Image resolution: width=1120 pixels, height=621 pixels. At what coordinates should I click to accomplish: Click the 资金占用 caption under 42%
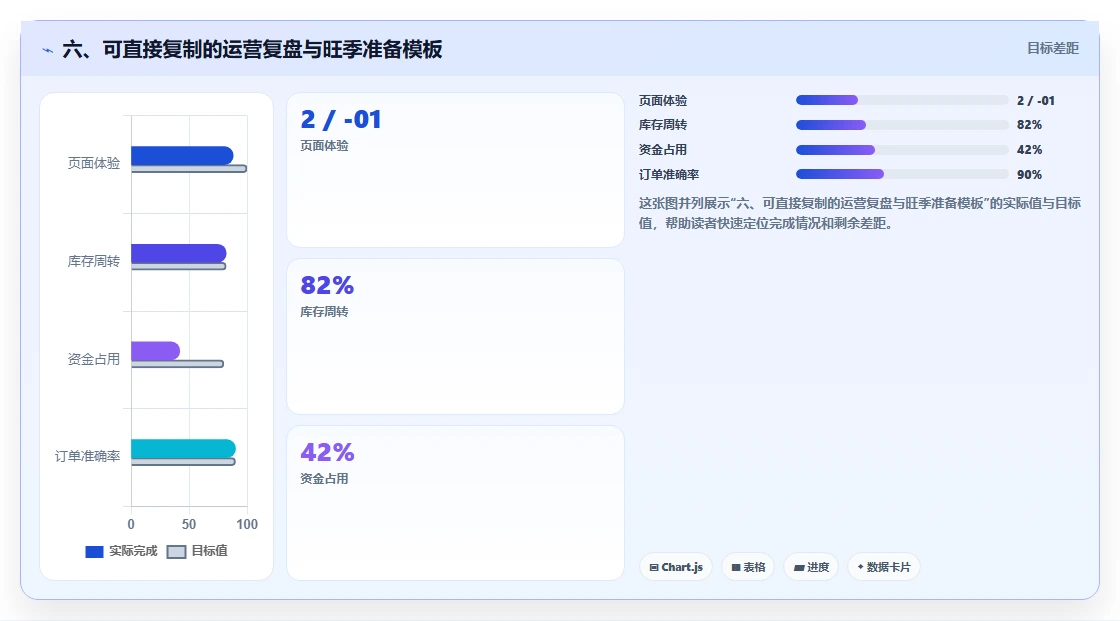point(324,479)
